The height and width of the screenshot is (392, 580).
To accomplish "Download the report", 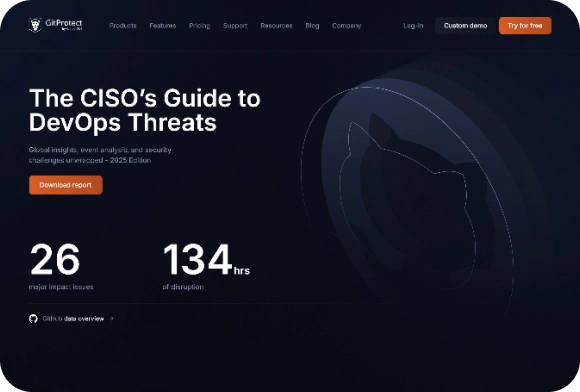I will point(66,185).
